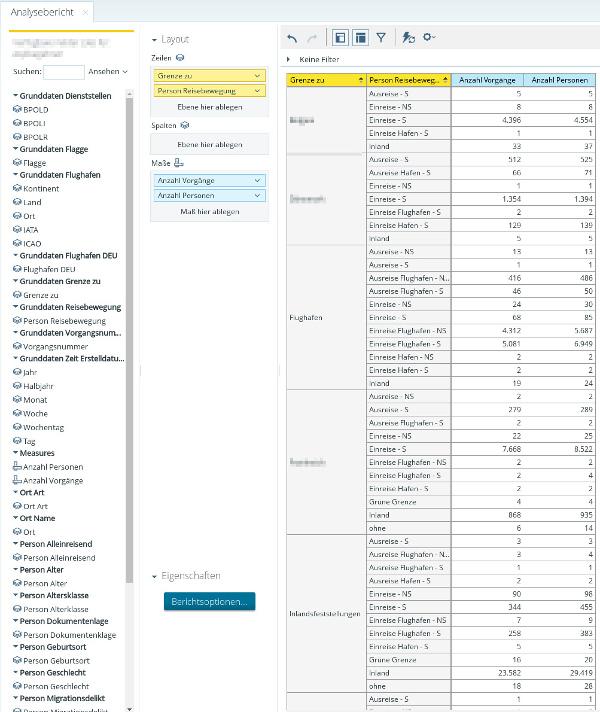Image resolution: width=600 pixels, height=712 pixels.
Task: Collapse Grunddaten Grenze zu tree group
Action: click(15, 281)
